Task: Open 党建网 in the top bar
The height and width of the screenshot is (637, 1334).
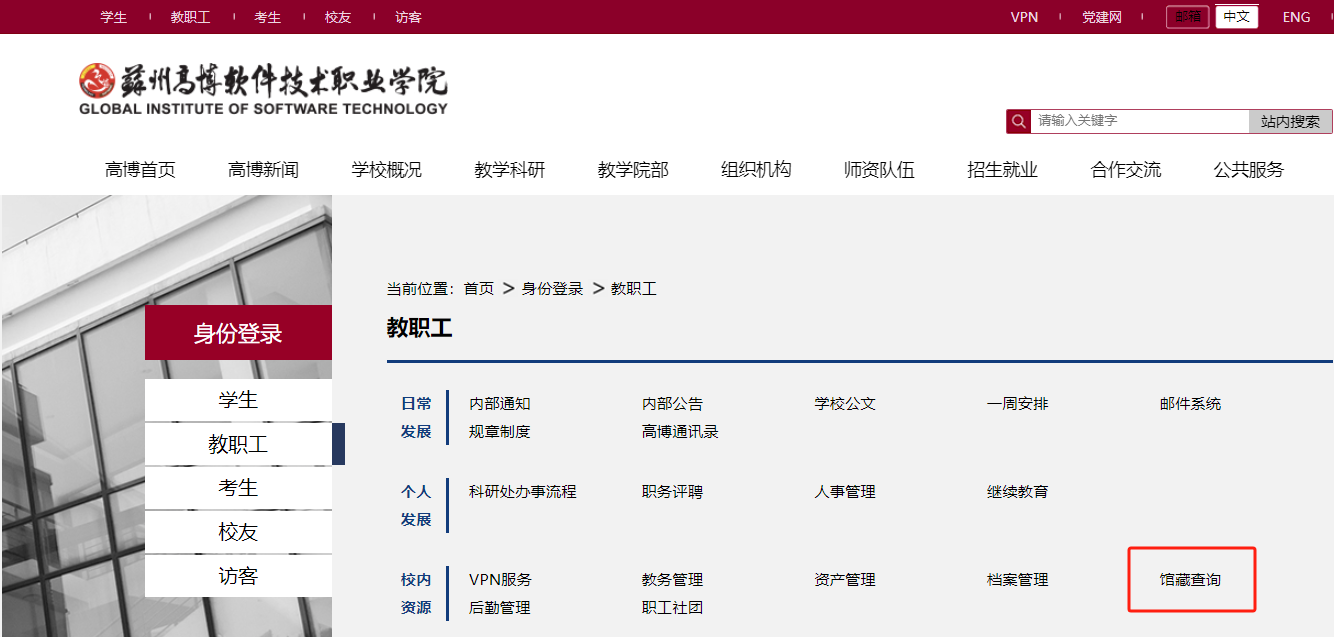Action: coord(1102,17)
